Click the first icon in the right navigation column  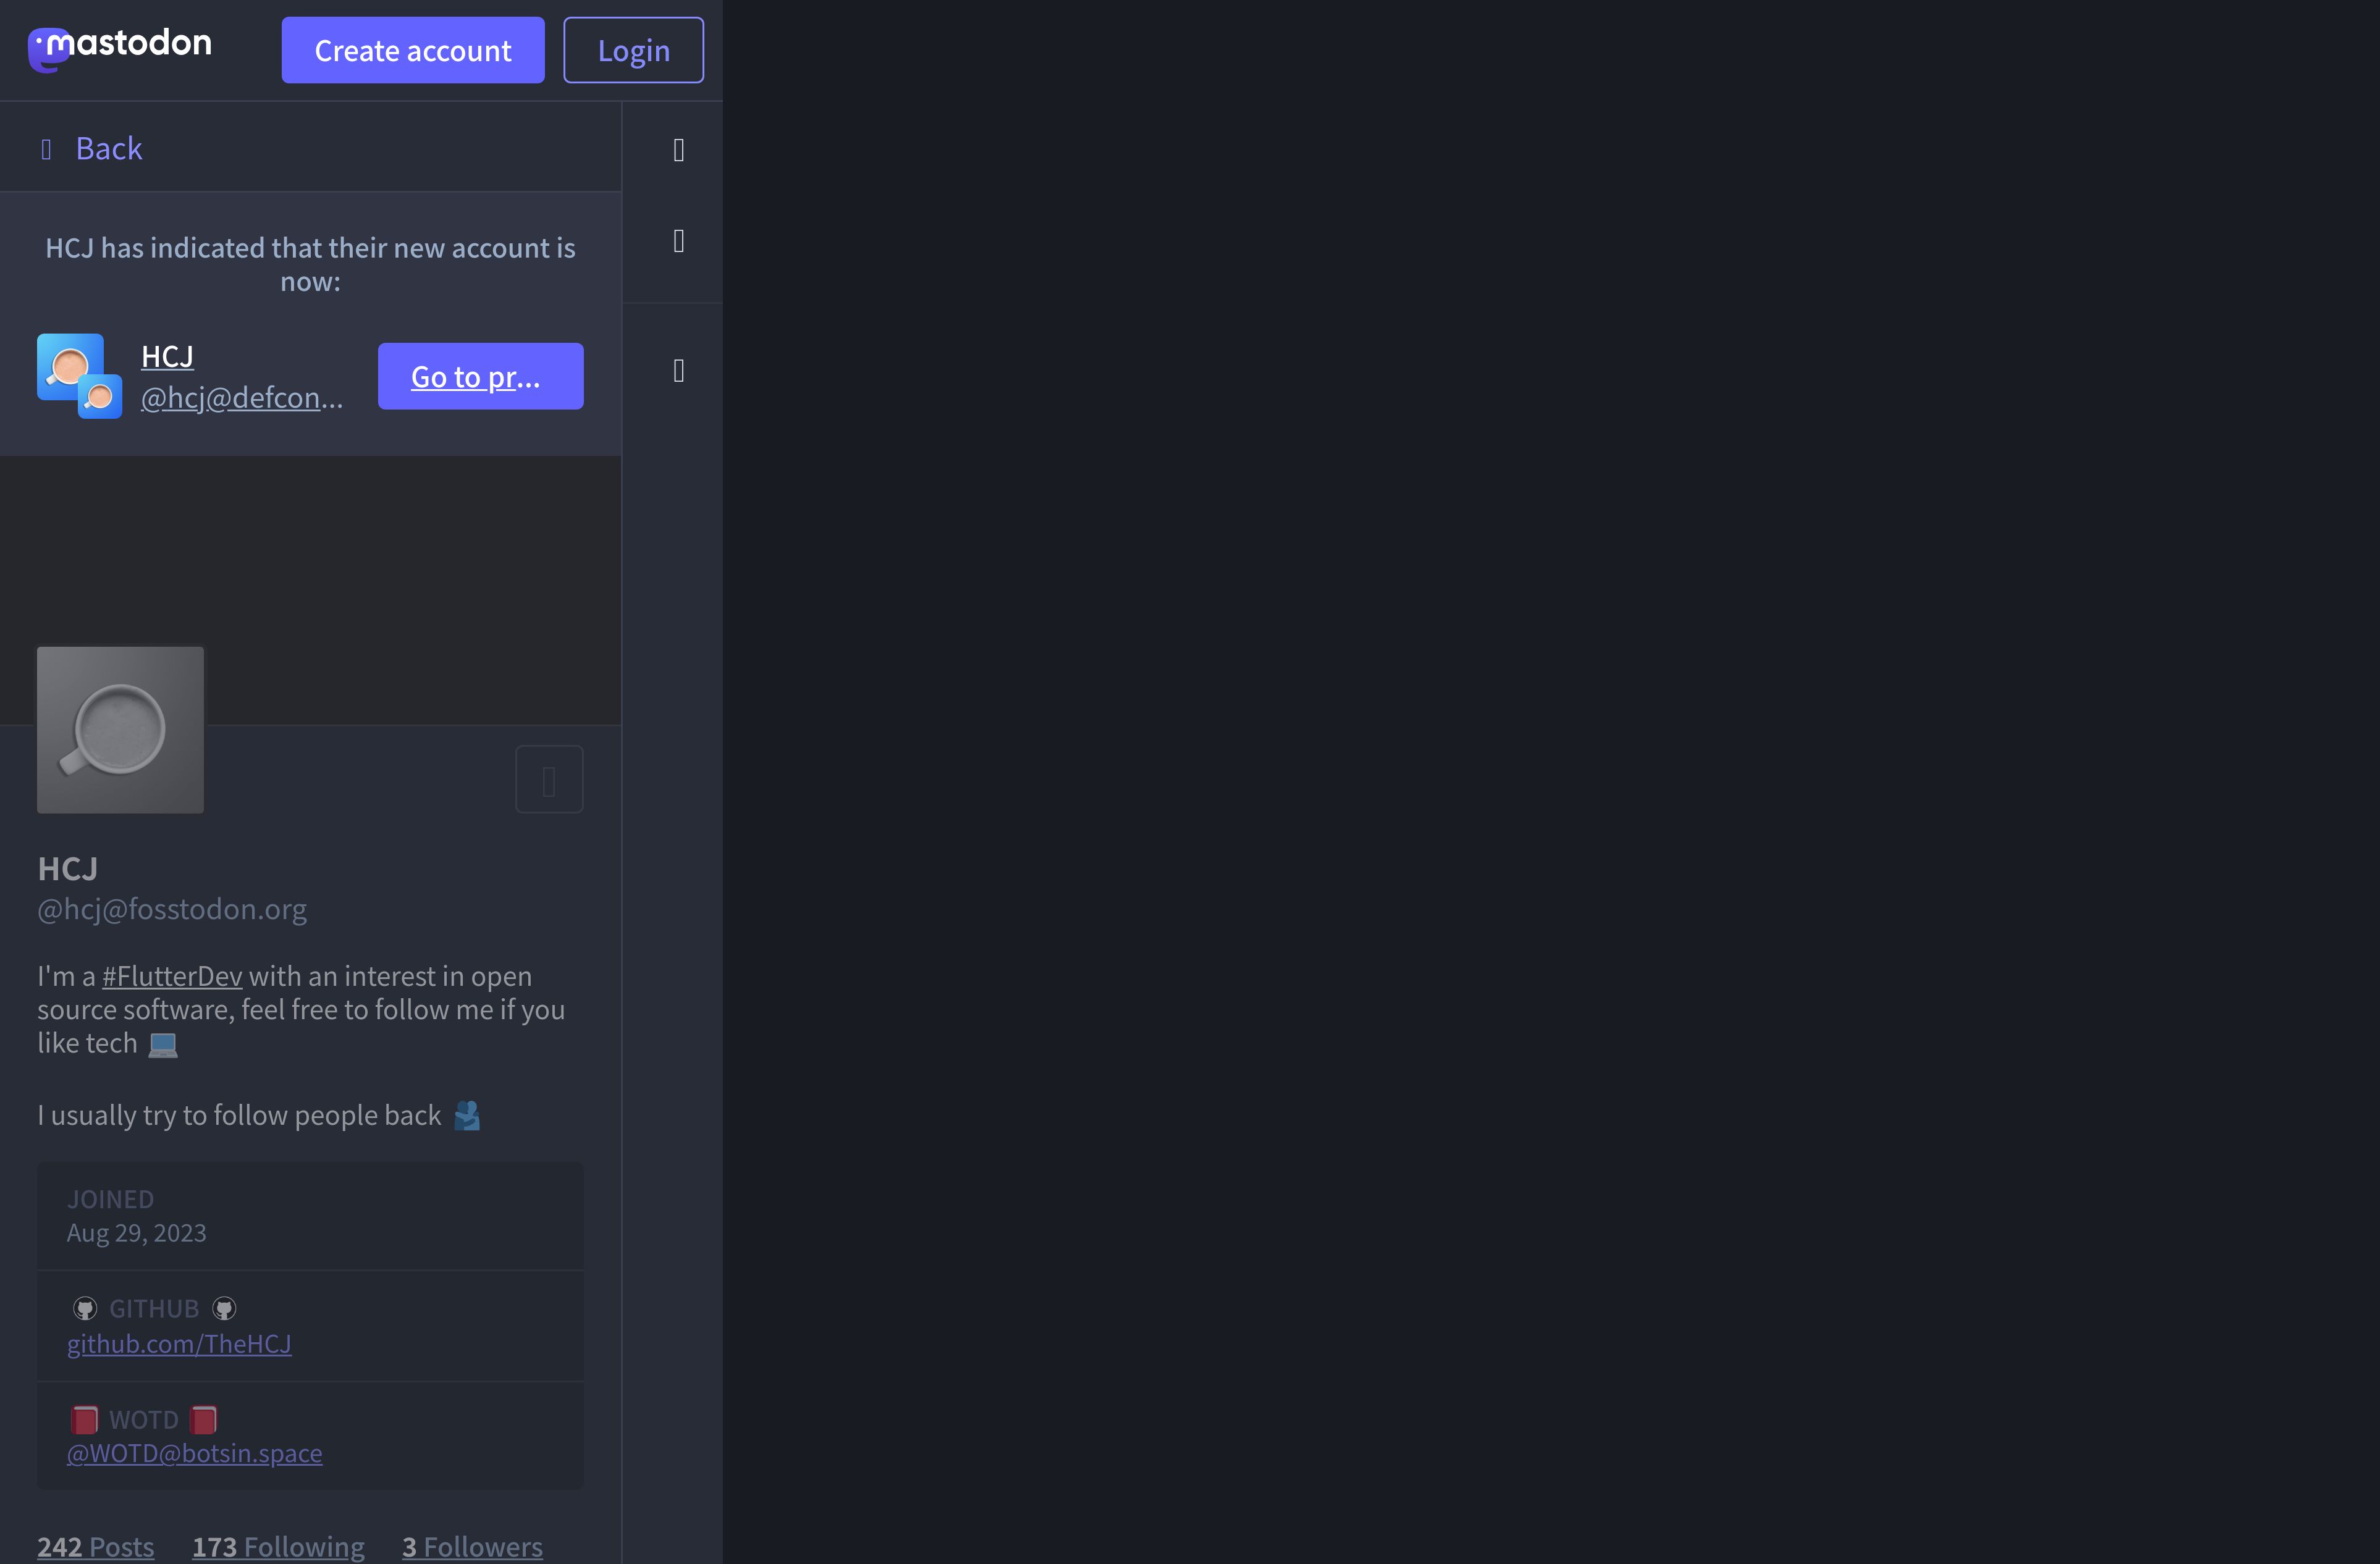click(x=679, y=150)
